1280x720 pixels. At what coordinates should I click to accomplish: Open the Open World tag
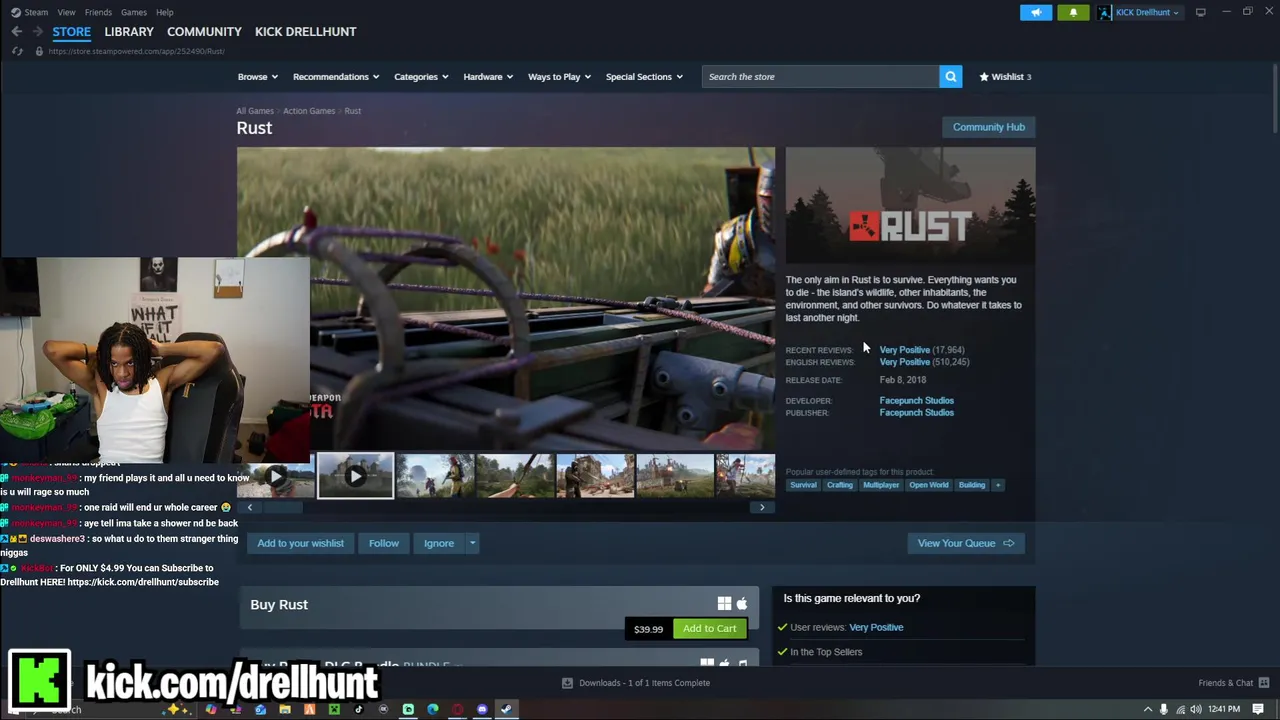pos(929,485)
